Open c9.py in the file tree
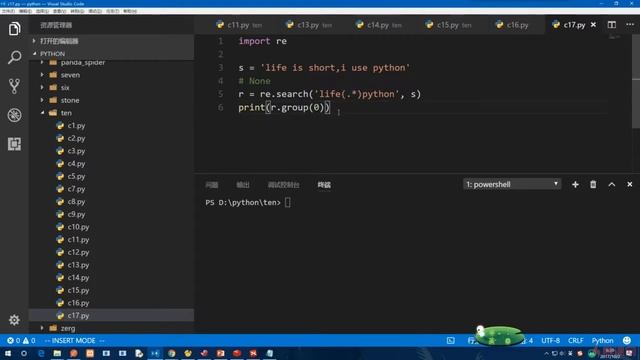 coord(76,214)
